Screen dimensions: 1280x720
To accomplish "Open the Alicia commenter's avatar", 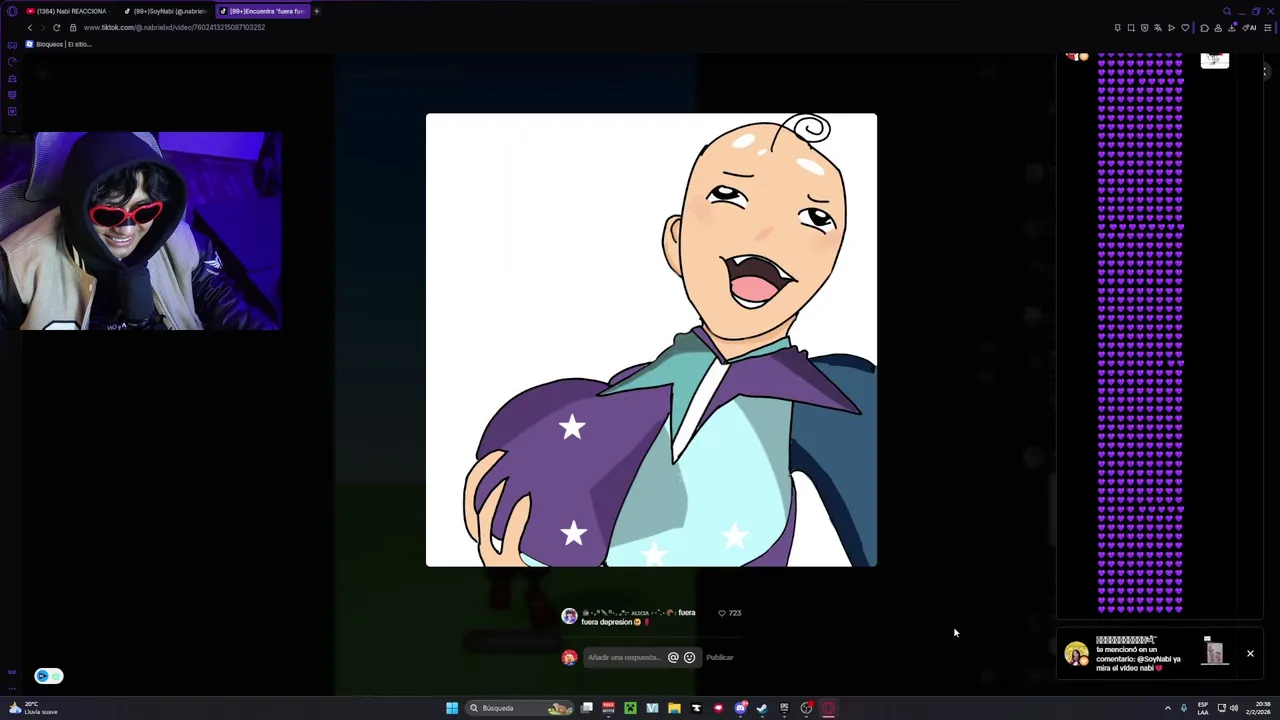I will tap(569, 616).
